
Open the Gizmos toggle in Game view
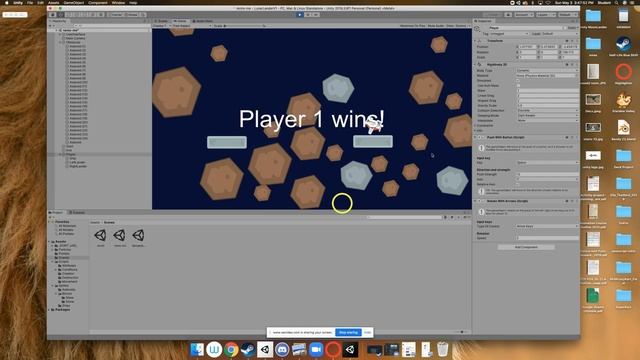coord(461,26)
